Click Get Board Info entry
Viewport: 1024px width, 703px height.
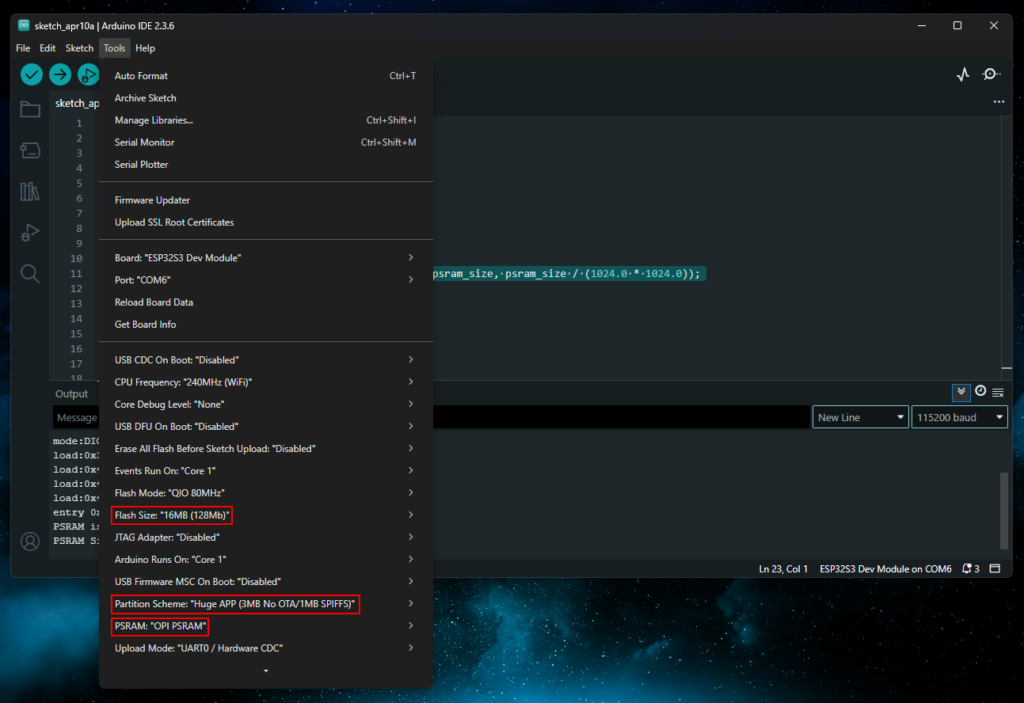(145, 324)
